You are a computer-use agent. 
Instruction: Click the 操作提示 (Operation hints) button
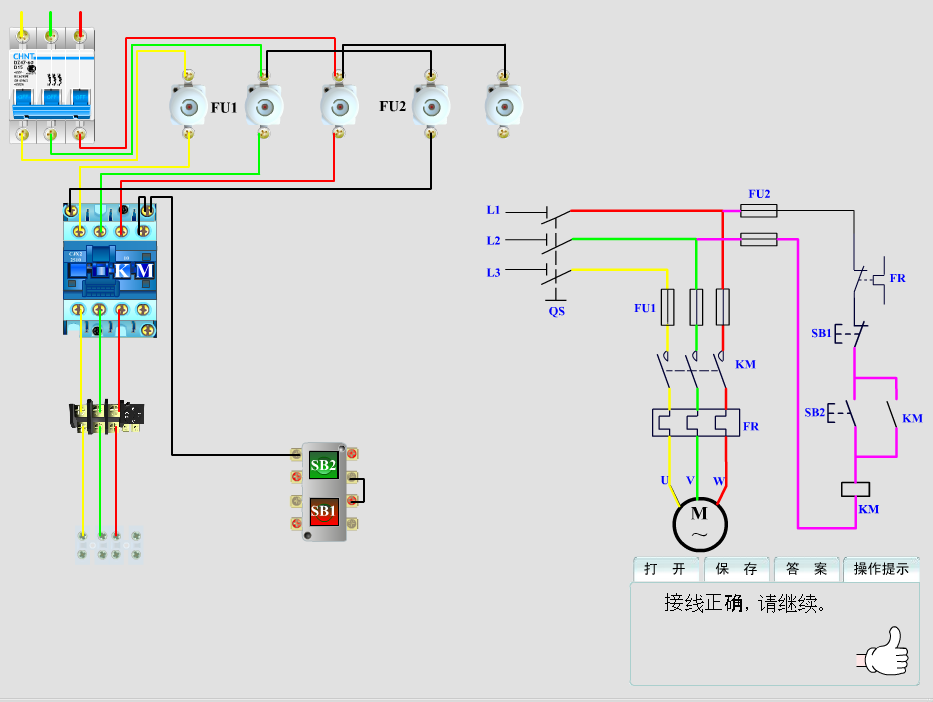881,569
